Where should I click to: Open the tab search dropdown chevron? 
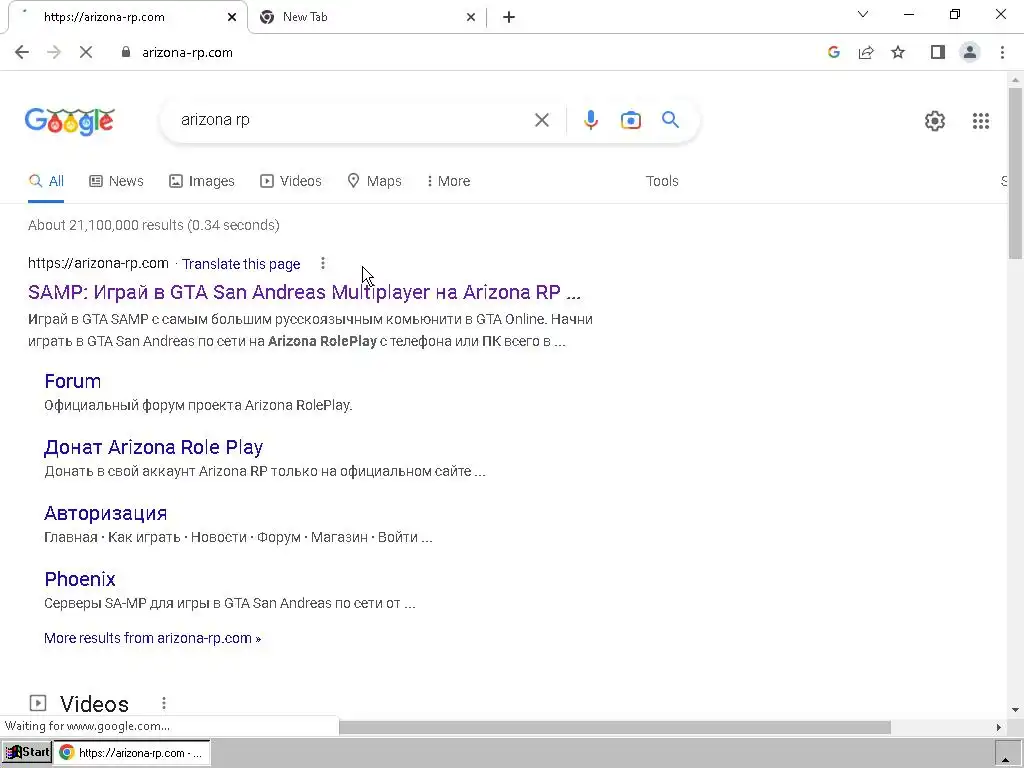coord(863,14)
